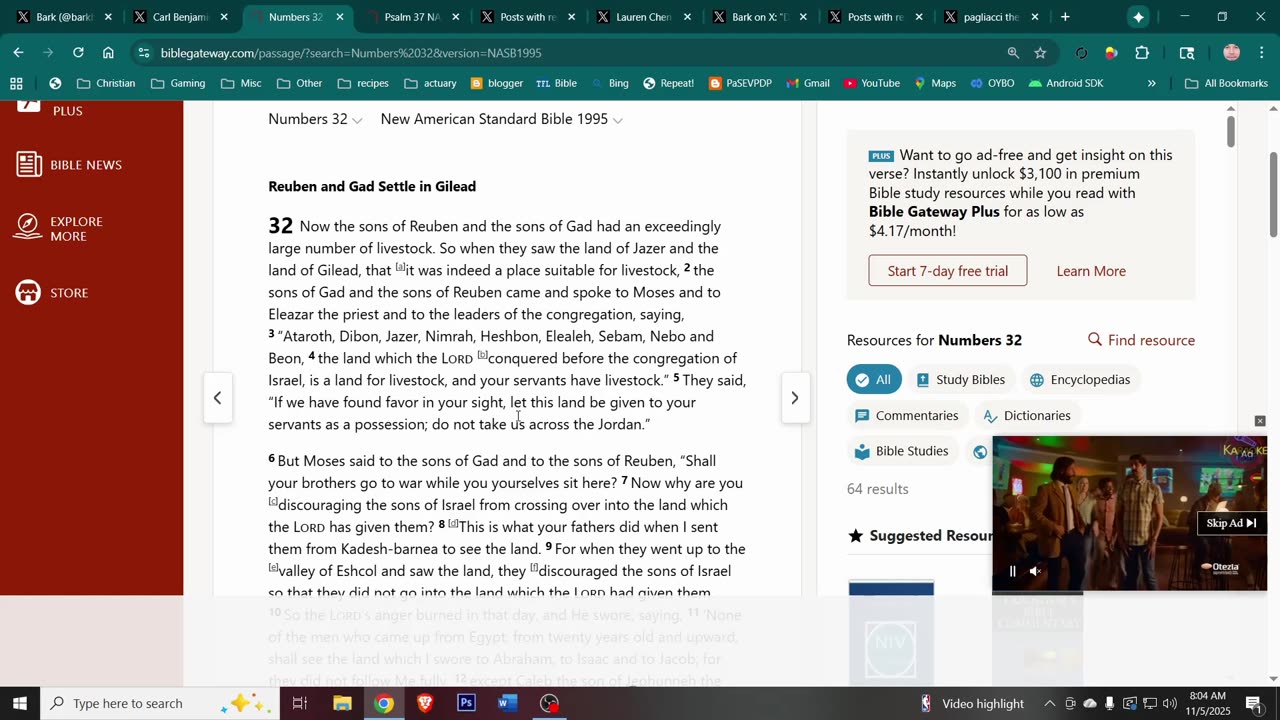Go to next chapter arrow
Image resolution: width=1280 pixels, height=720 pixels.
point(795,398)
